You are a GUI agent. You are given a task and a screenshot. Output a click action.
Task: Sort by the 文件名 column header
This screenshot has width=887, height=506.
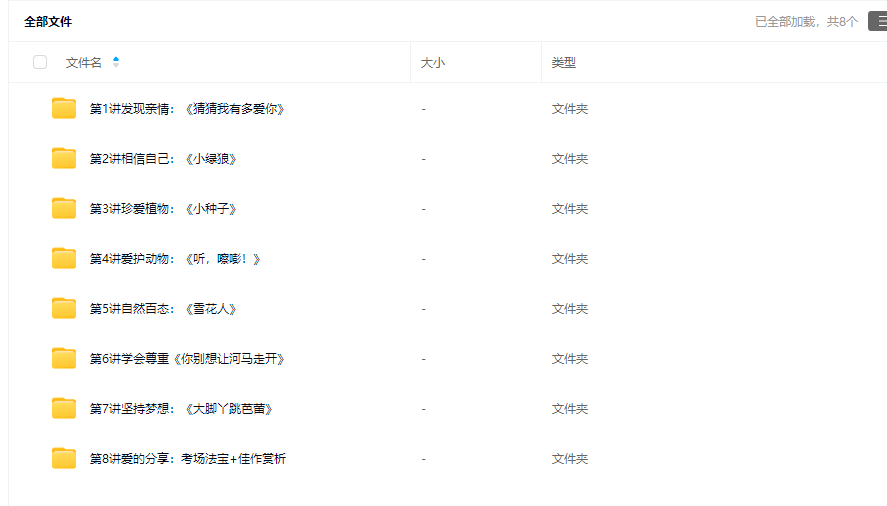(x=84, y=63)
